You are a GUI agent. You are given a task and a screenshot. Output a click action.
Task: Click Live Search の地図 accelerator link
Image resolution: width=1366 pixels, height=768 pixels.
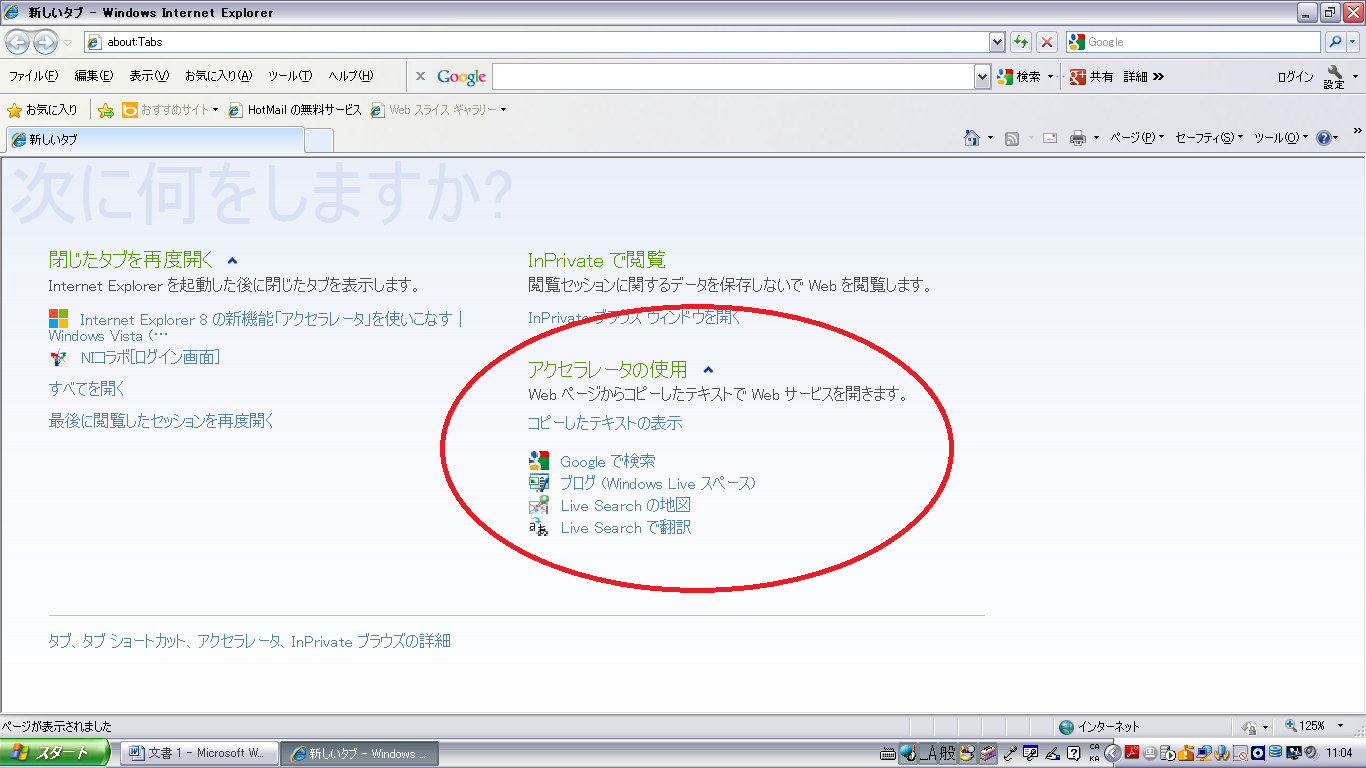click(x=625, y=505)
